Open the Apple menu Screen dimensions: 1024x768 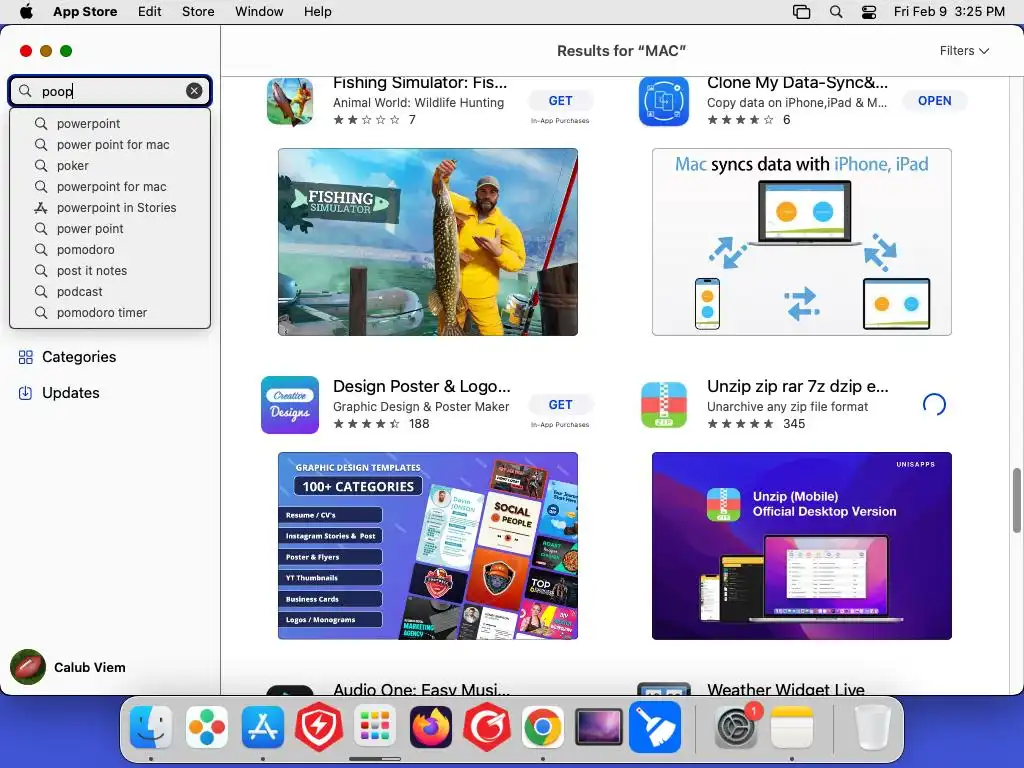pyautogui.click(x=26, y=12)
